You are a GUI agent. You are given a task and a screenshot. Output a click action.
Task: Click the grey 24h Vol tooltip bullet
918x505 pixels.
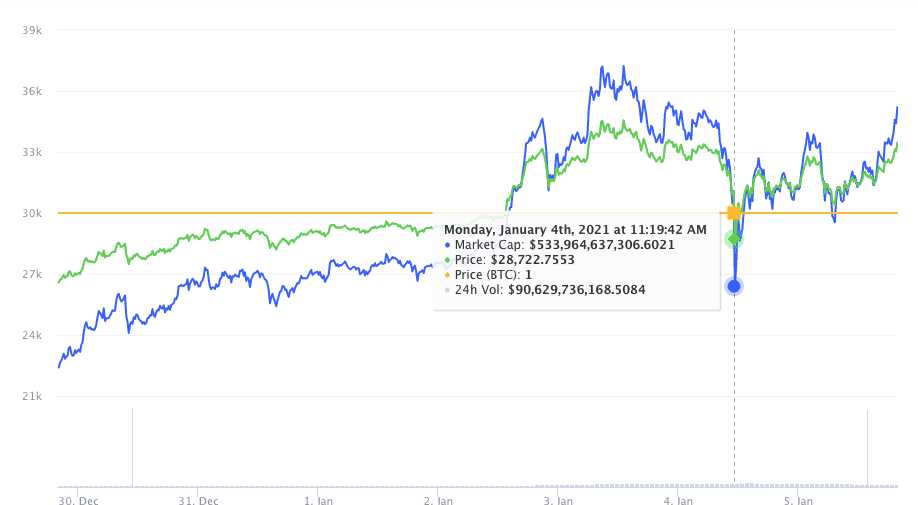pos(448,290)
